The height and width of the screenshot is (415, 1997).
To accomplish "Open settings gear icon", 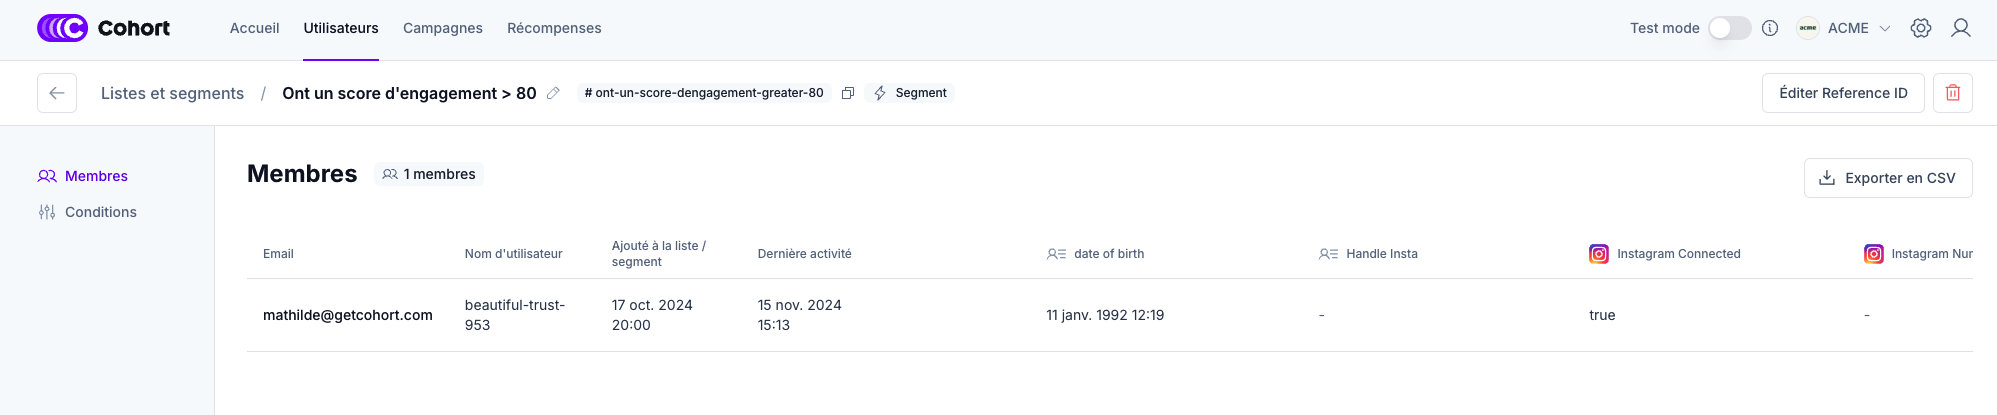I will (1920, 28).
